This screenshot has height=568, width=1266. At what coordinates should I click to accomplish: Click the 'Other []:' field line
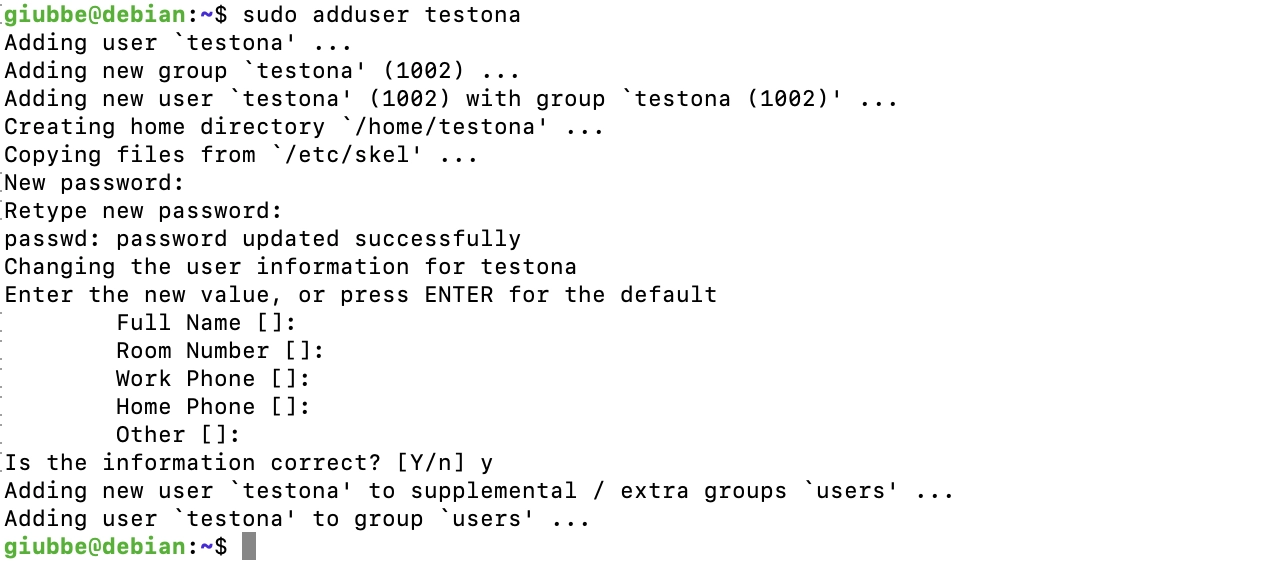tap(179, 435)
